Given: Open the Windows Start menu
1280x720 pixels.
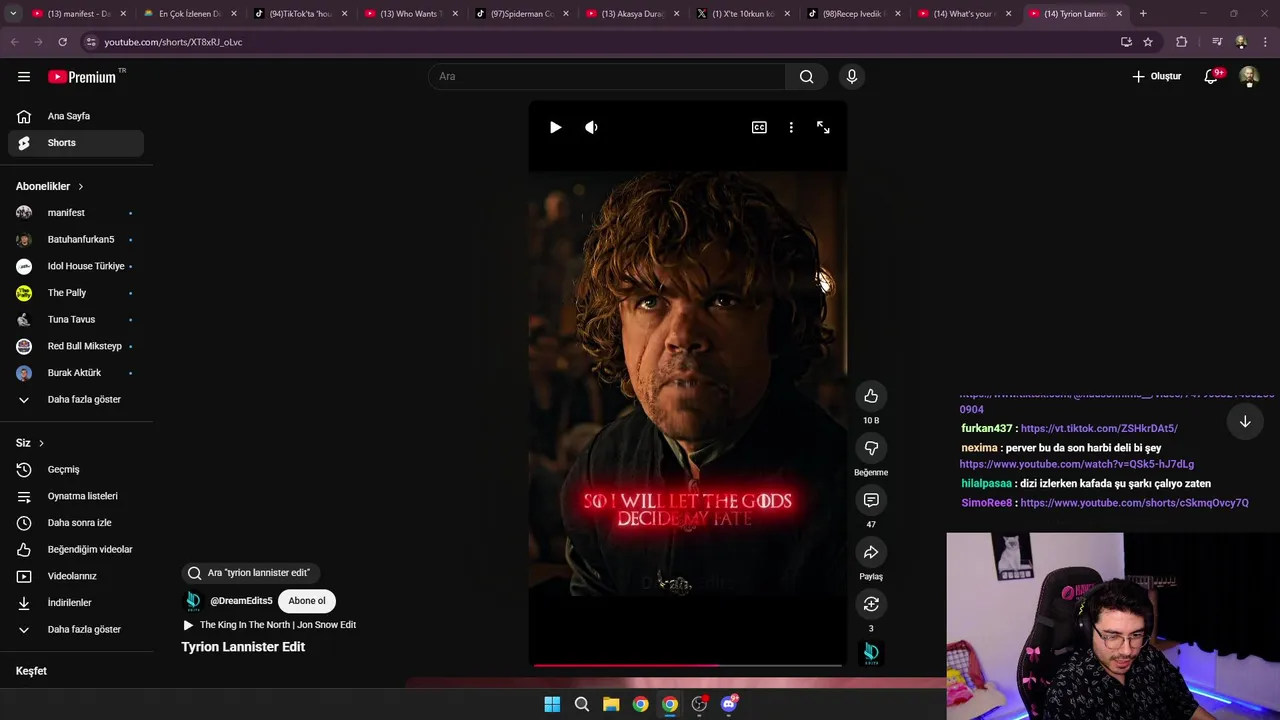Looking at the screenshot, I should 552,704.
